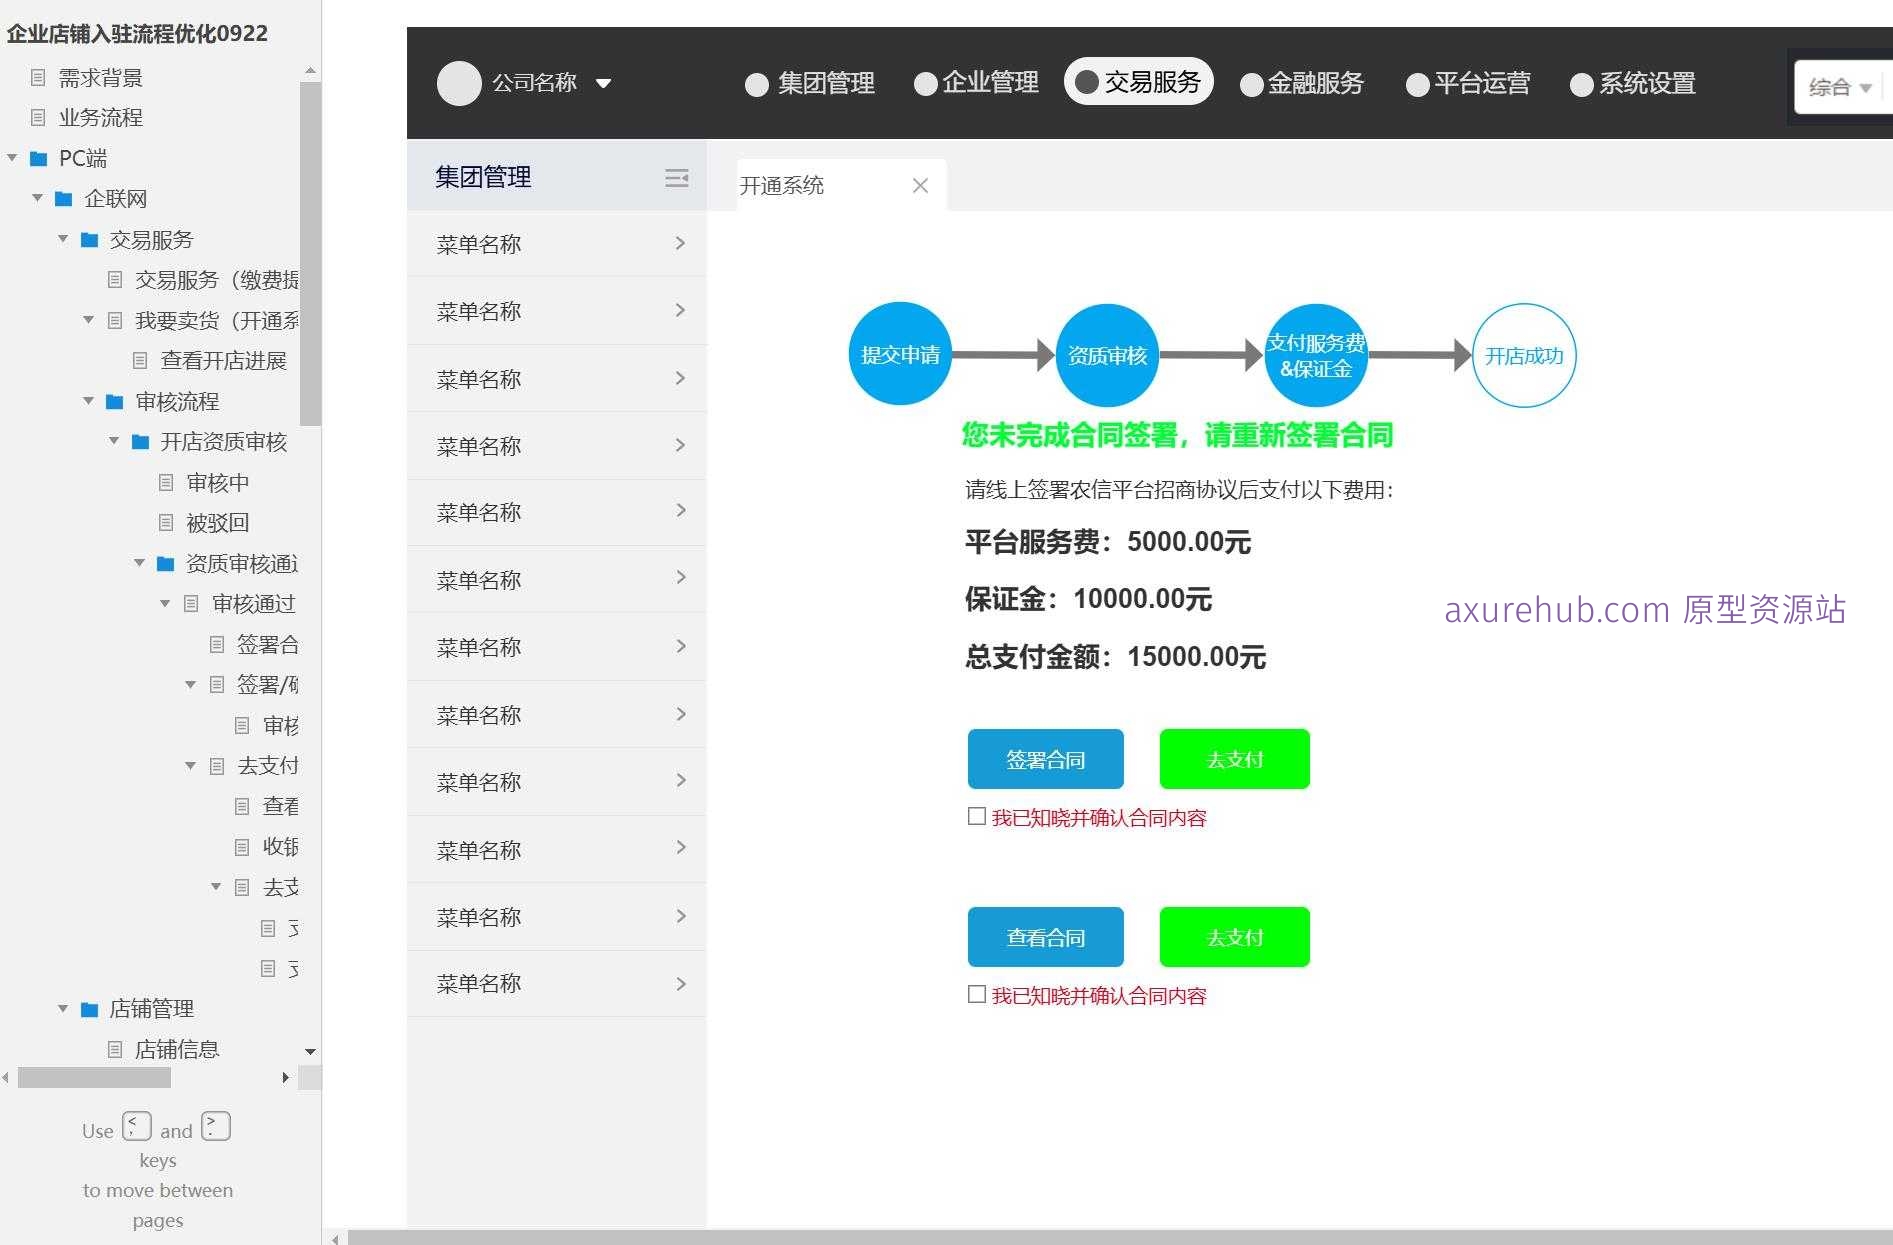Click the 企联网 folder icon
Image resolution: width=1893 pixels, height=1245 pixels.
coord(64,198)
